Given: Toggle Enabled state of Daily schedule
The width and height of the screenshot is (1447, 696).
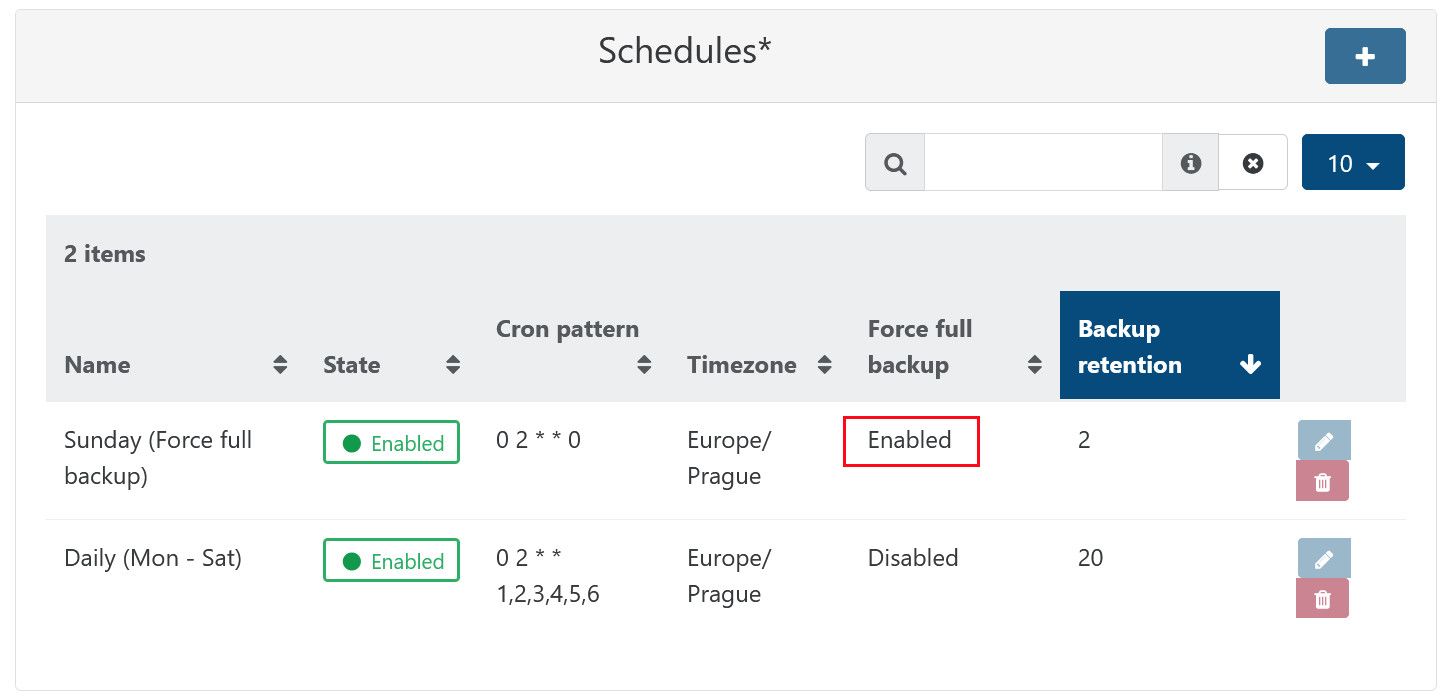Looking at the screenshot, I should point(391,561).
